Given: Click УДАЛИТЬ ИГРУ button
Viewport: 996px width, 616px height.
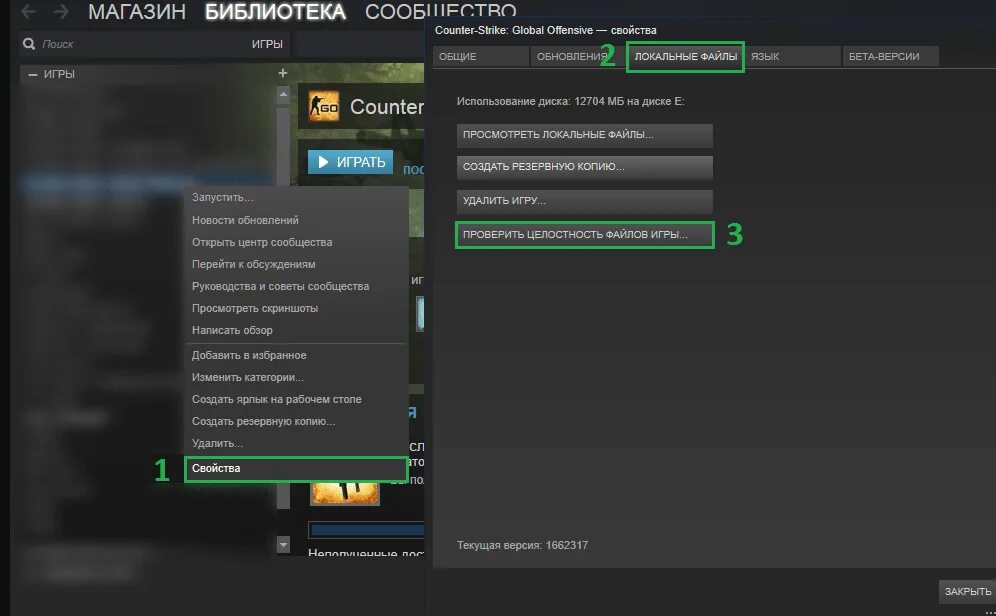Looking at the screenshot, I should 584,201.
